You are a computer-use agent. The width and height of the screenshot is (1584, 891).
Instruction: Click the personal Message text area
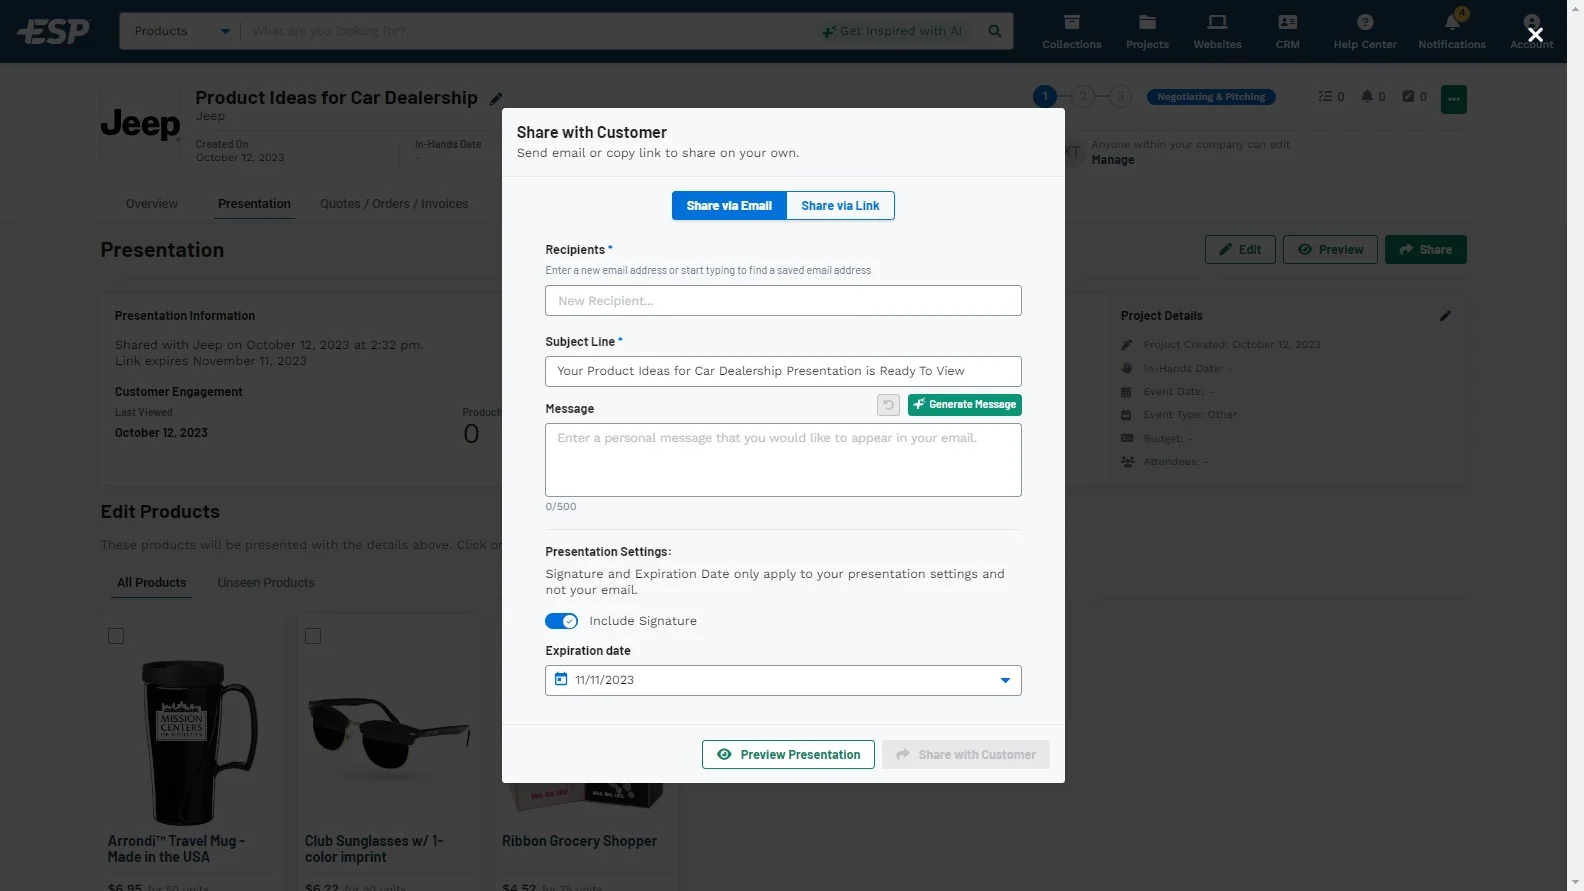click(783, 460)
